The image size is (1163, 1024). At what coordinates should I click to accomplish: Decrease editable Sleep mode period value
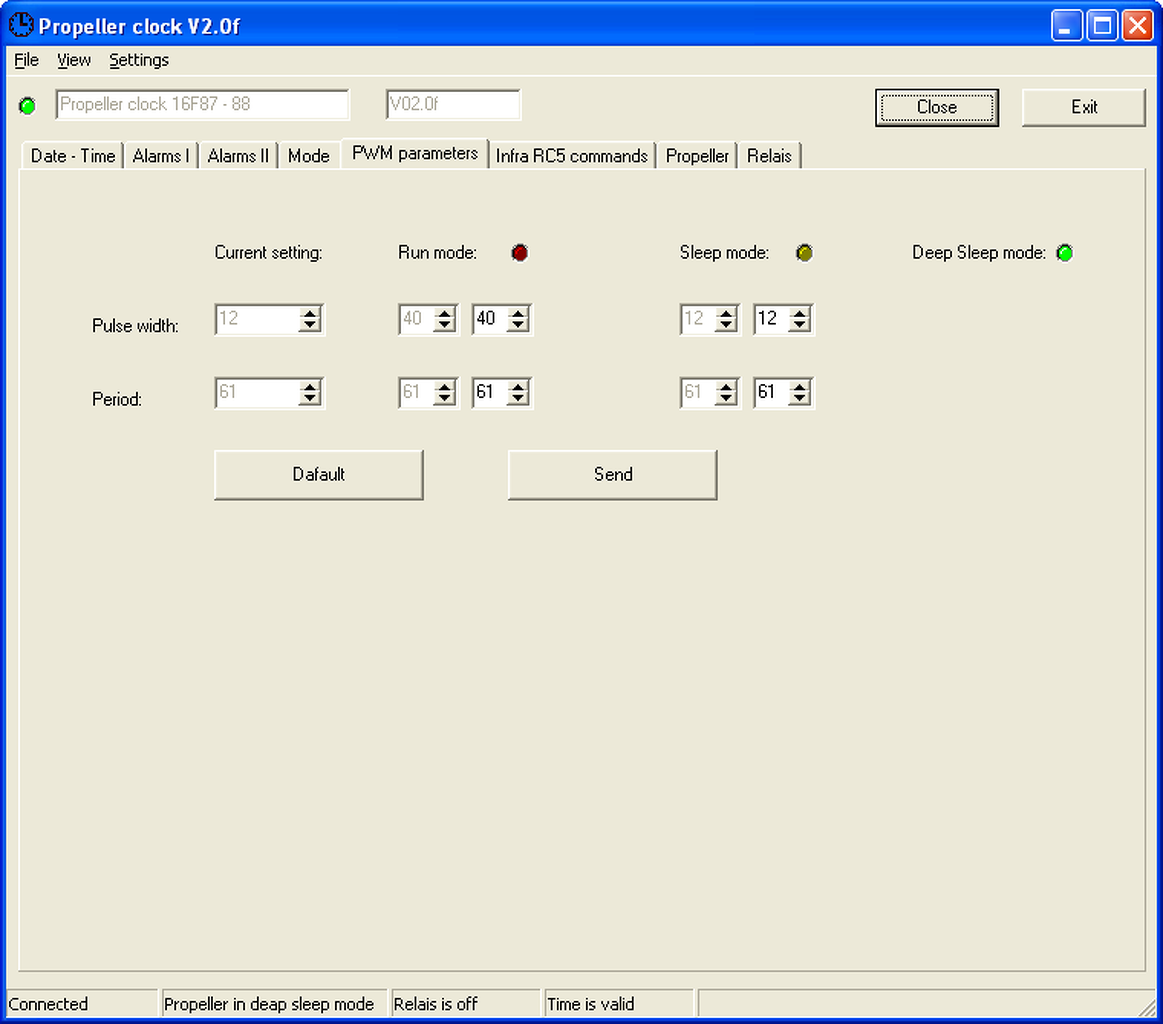tap(800, 399)
